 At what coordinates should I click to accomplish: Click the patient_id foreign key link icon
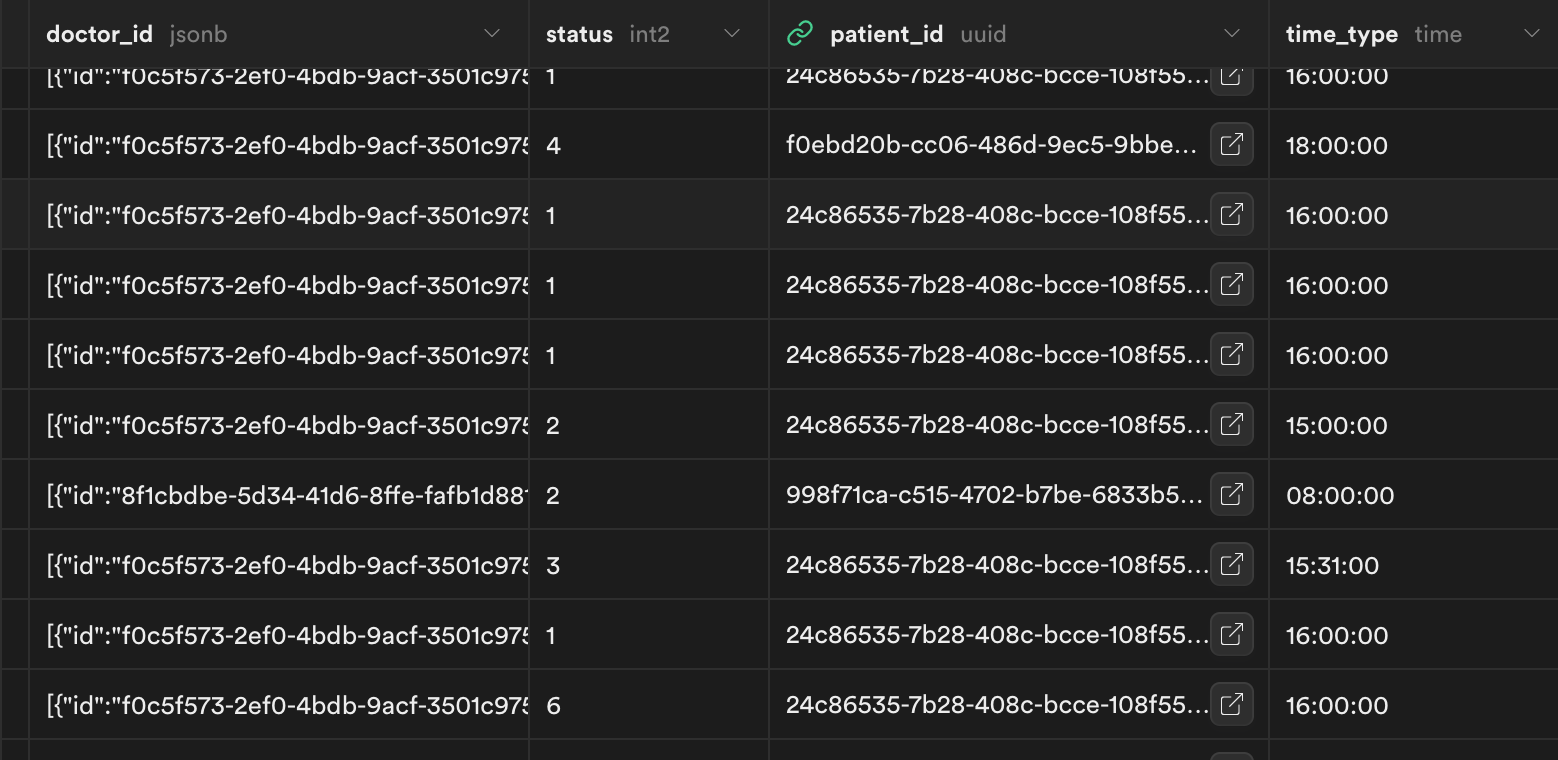point(800,34)
